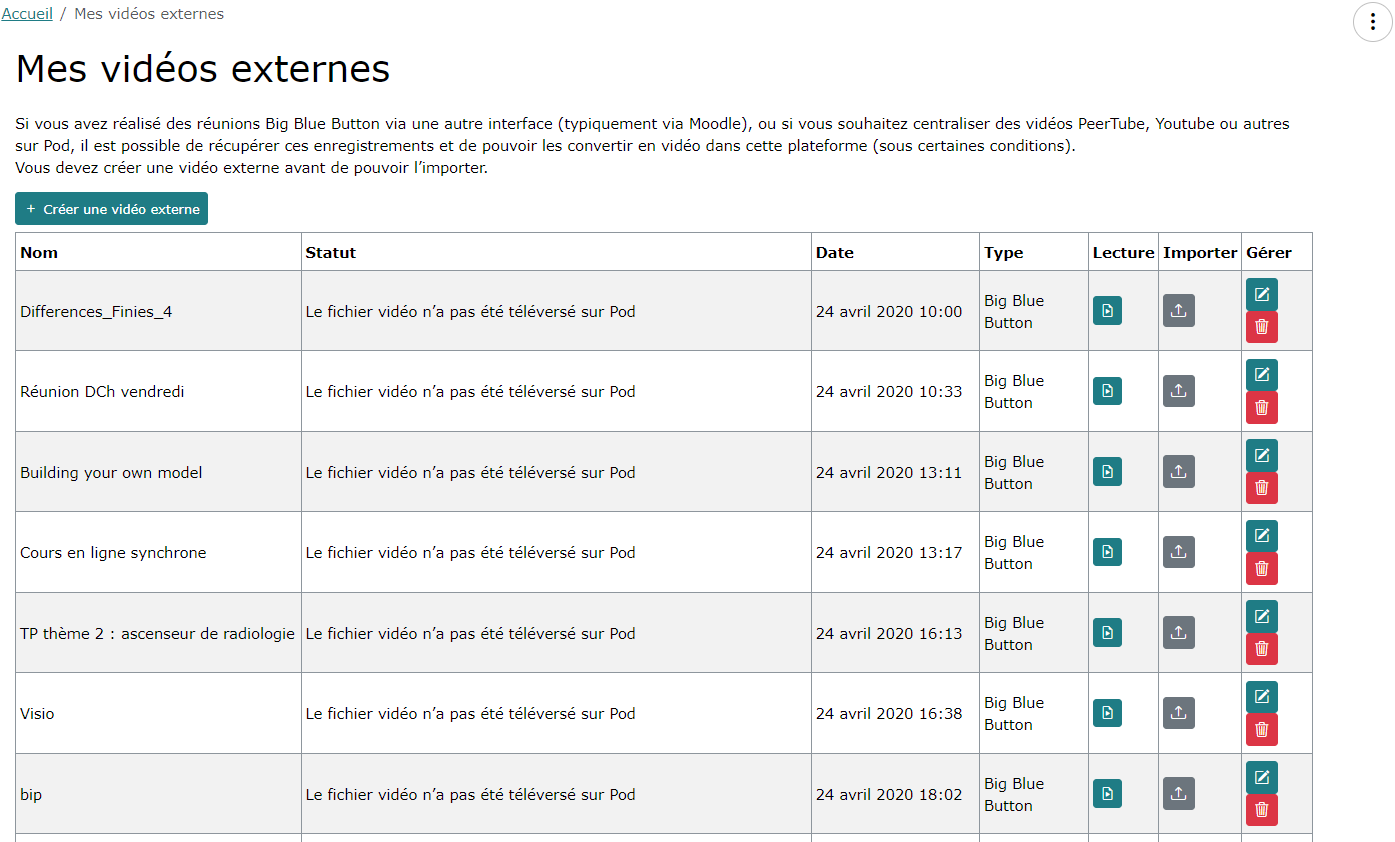Go to Accueil breadcrumb link

tap(27, 14)
